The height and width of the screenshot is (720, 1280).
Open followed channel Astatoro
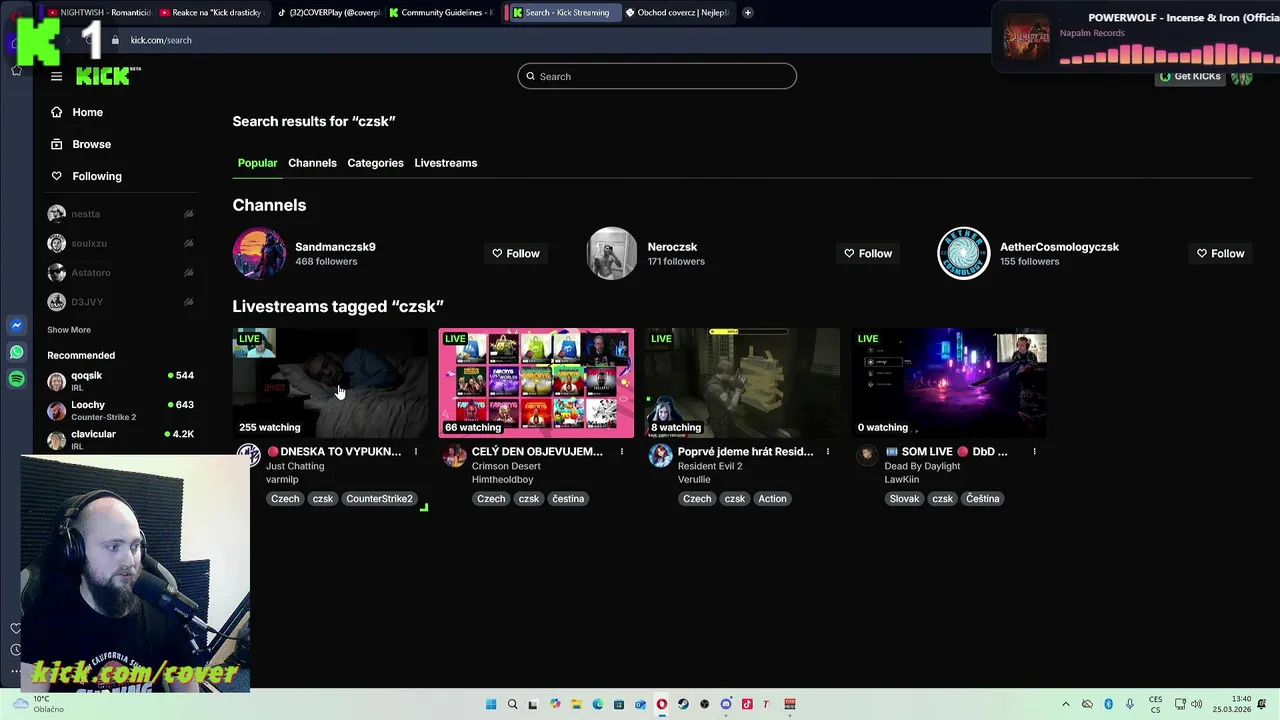tap(120, 272)
